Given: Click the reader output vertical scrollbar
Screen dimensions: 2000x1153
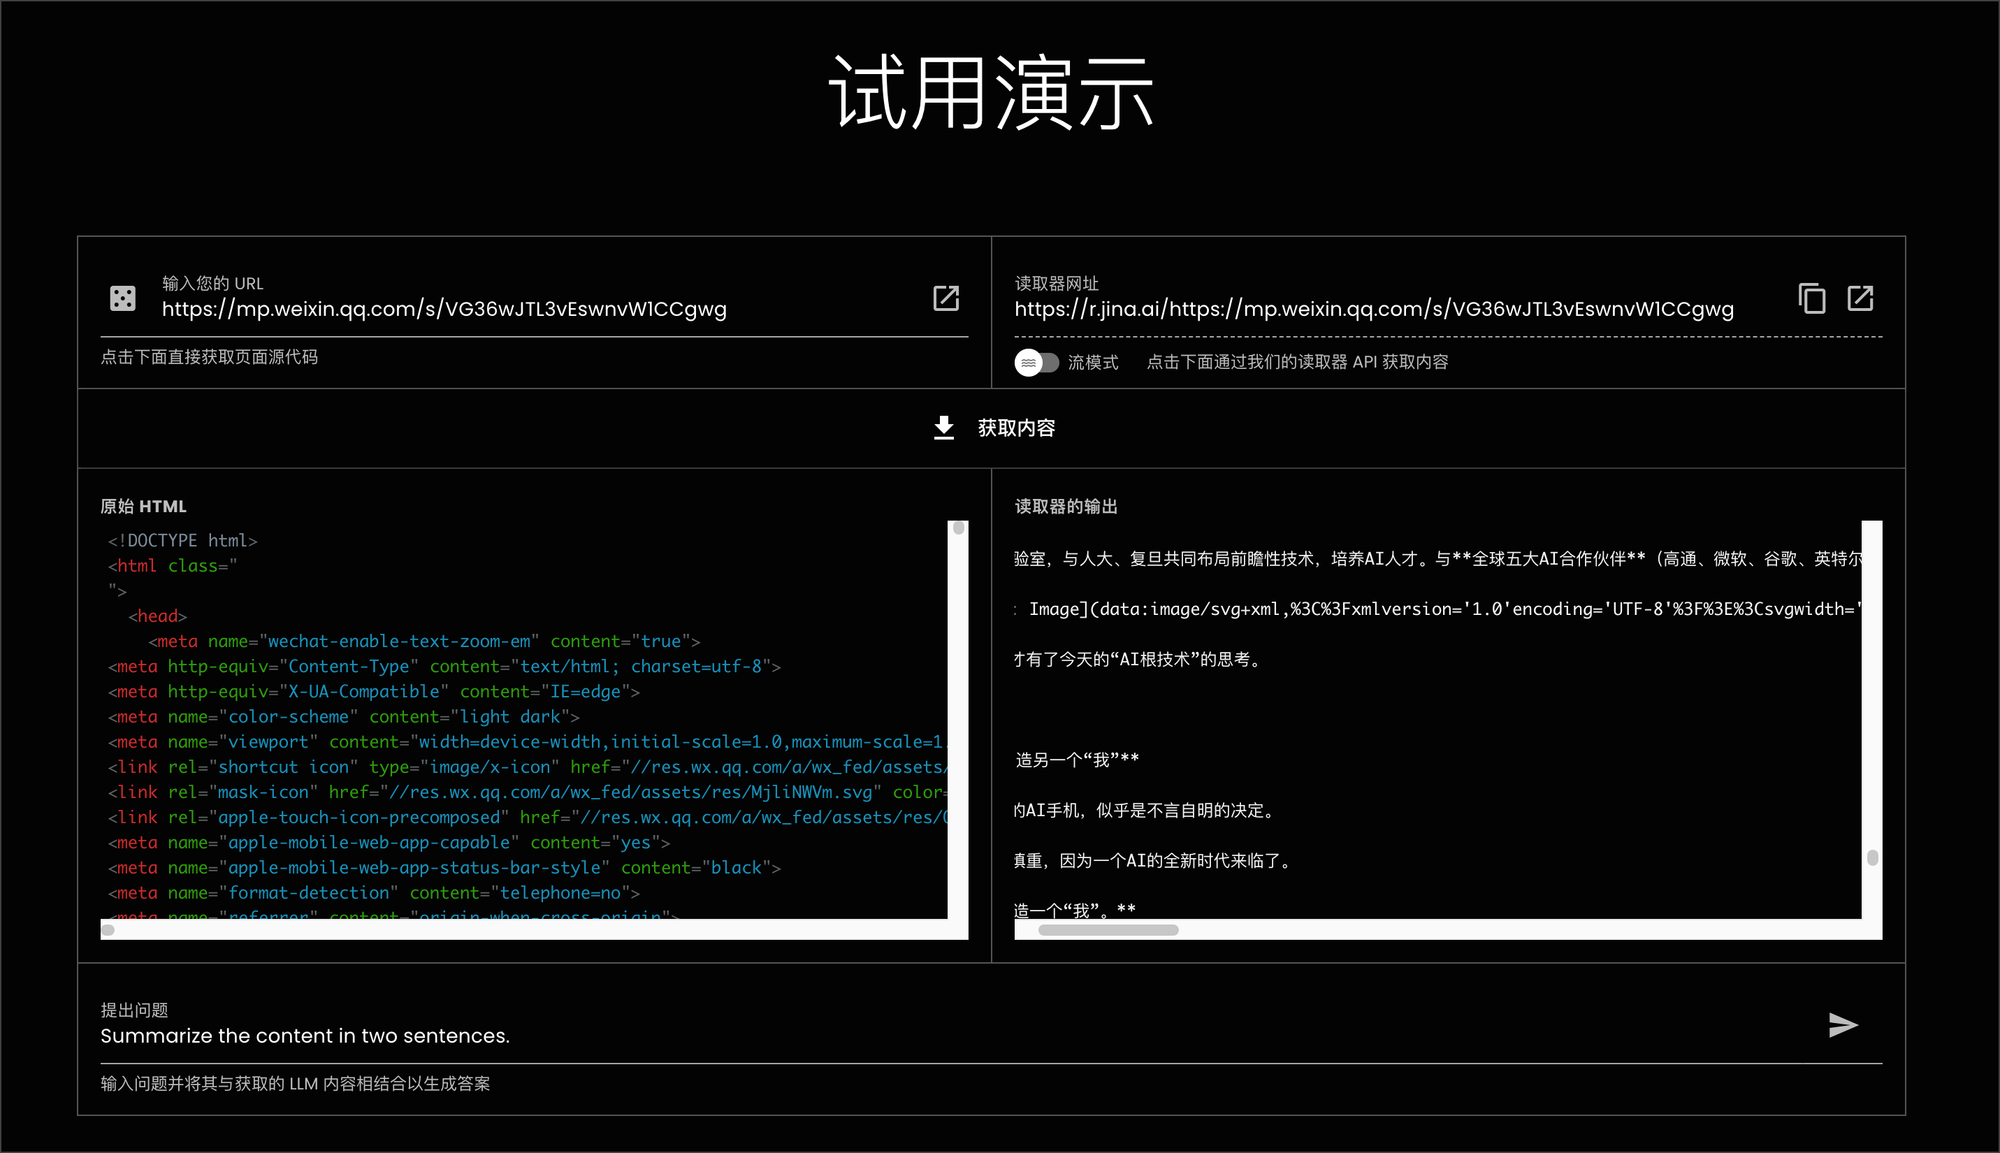Looking at the screenshot, I should point(1872,857).
